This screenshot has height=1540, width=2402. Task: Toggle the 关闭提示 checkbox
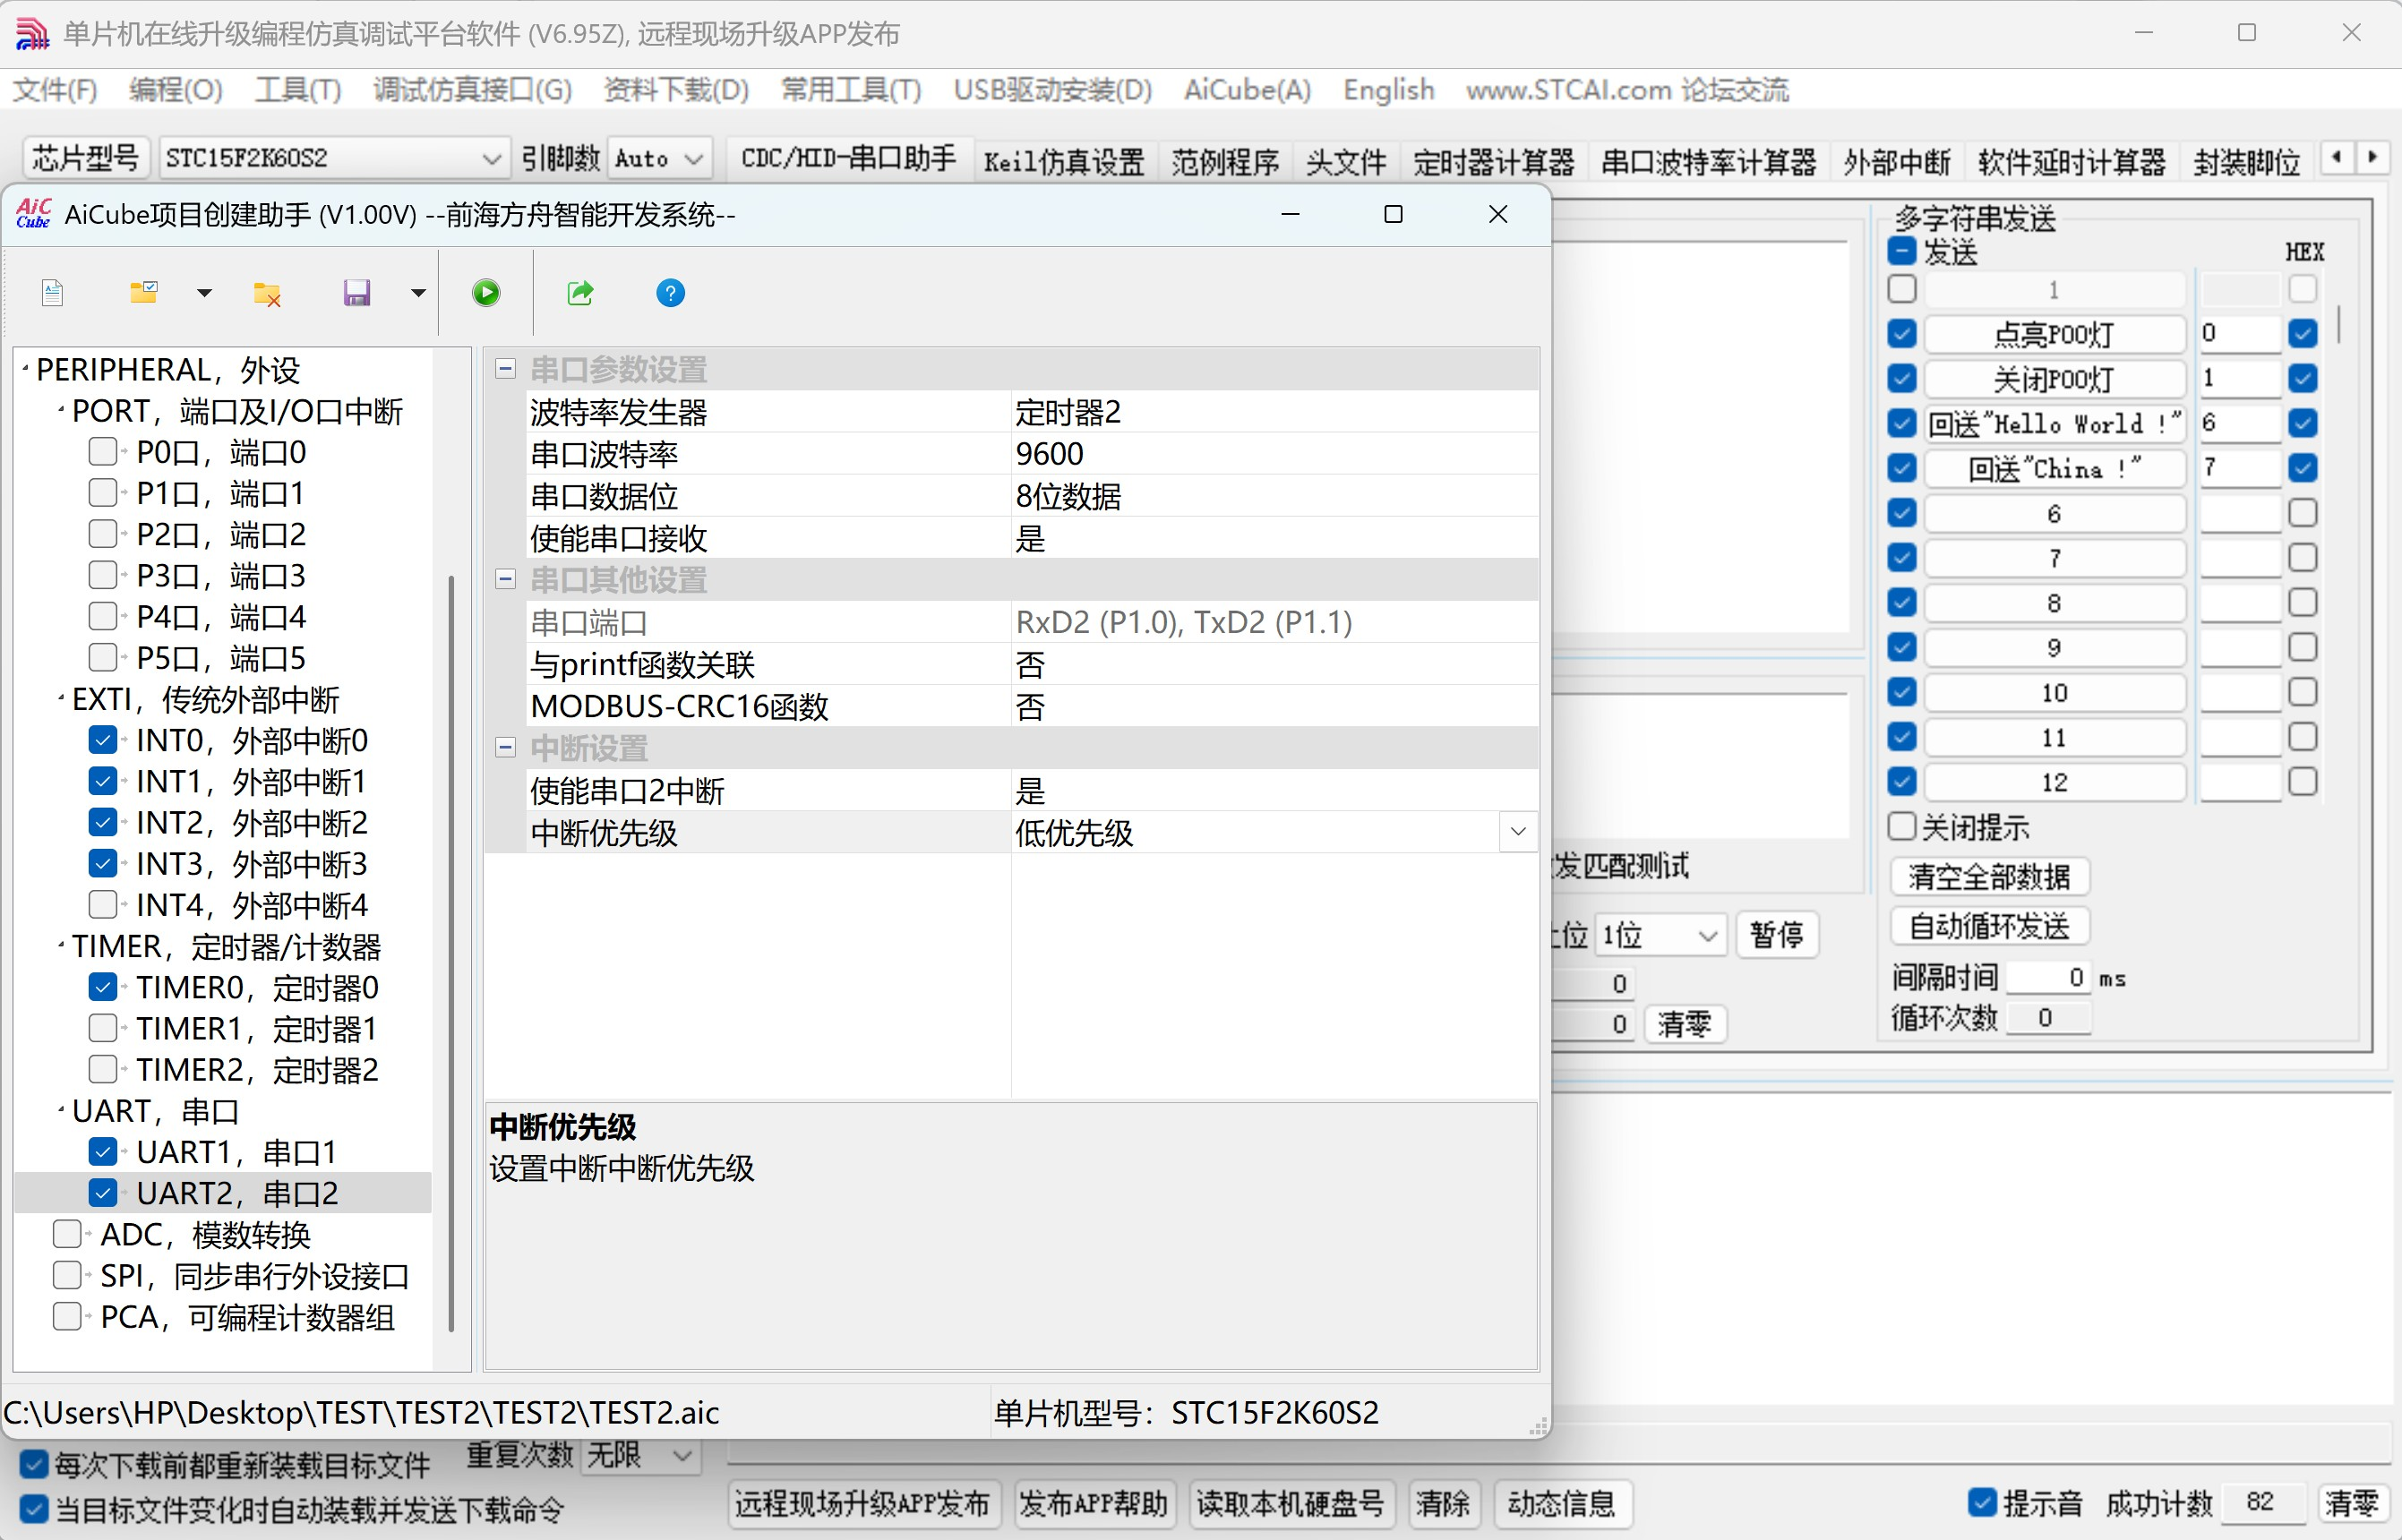[1901, 827]
